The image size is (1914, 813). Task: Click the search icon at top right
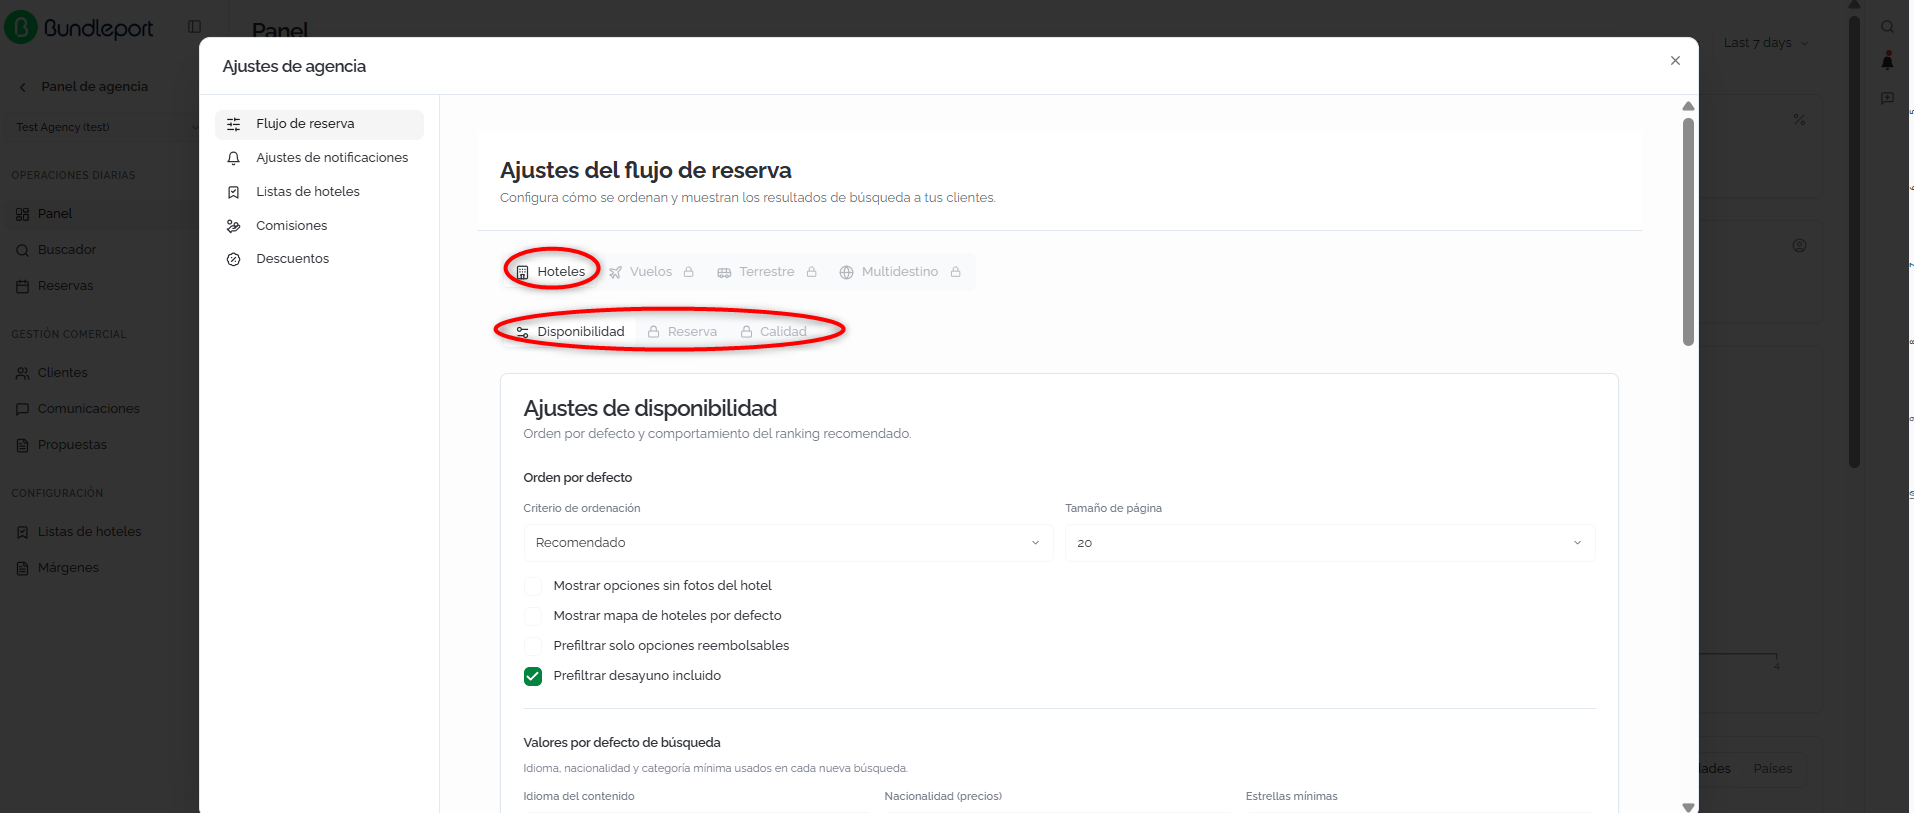pos(1887,27)
